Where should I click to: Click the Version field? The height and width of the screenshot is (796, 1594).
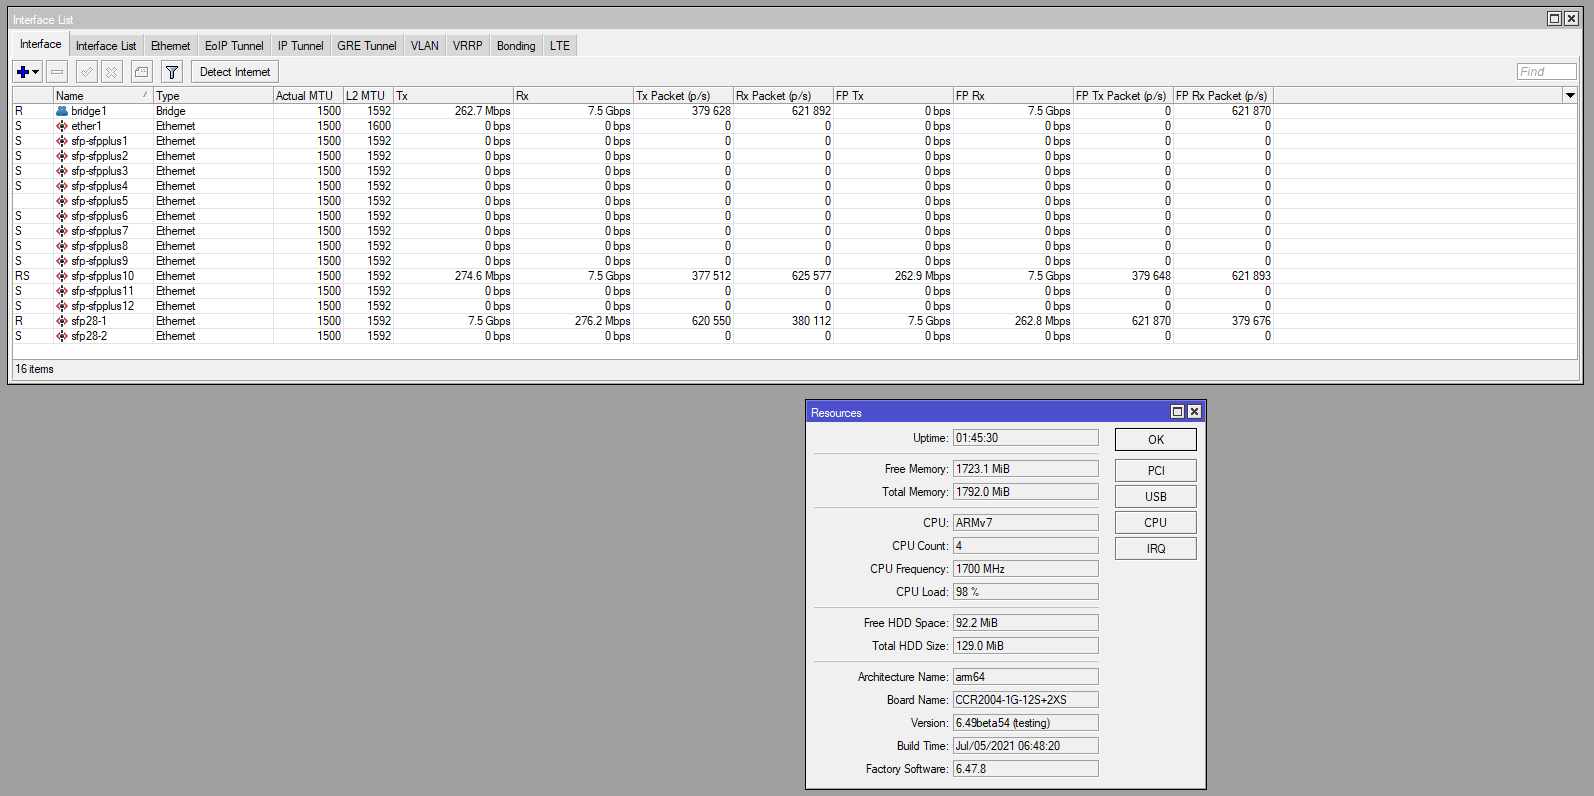point(1026,723)
